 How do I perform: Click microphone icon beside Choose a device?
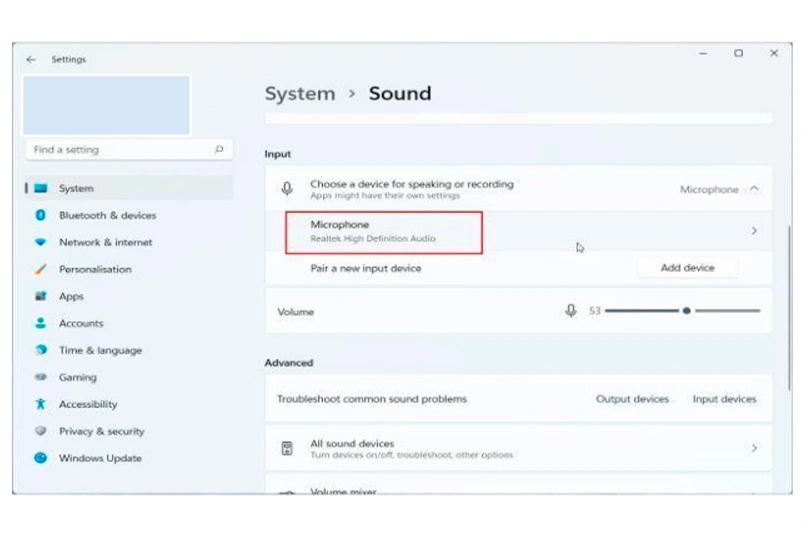click(x=287, y=189)
